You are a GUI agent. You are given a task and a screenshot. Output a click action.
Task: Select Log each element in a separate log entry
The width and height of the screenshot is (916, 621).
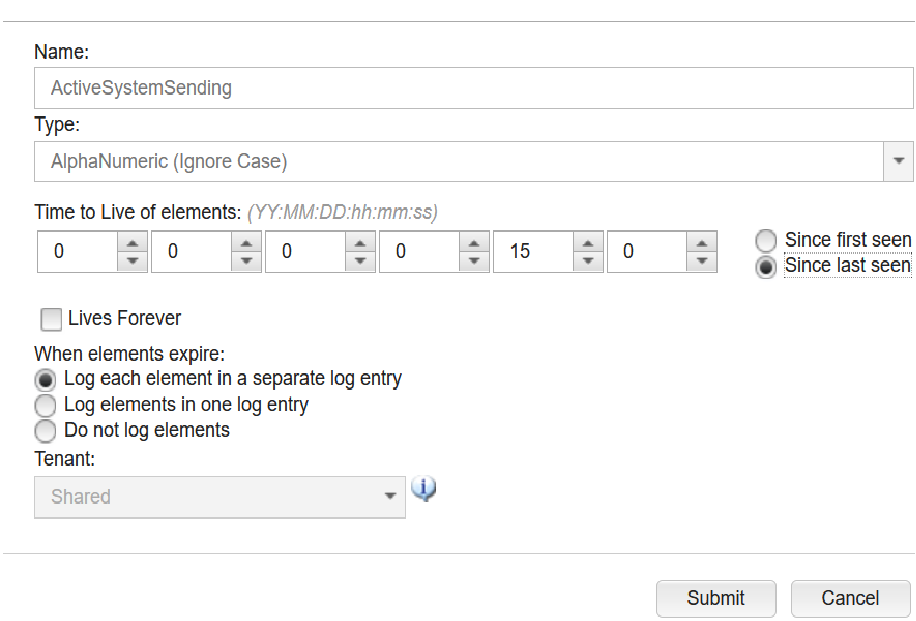[x=45, y=379]
